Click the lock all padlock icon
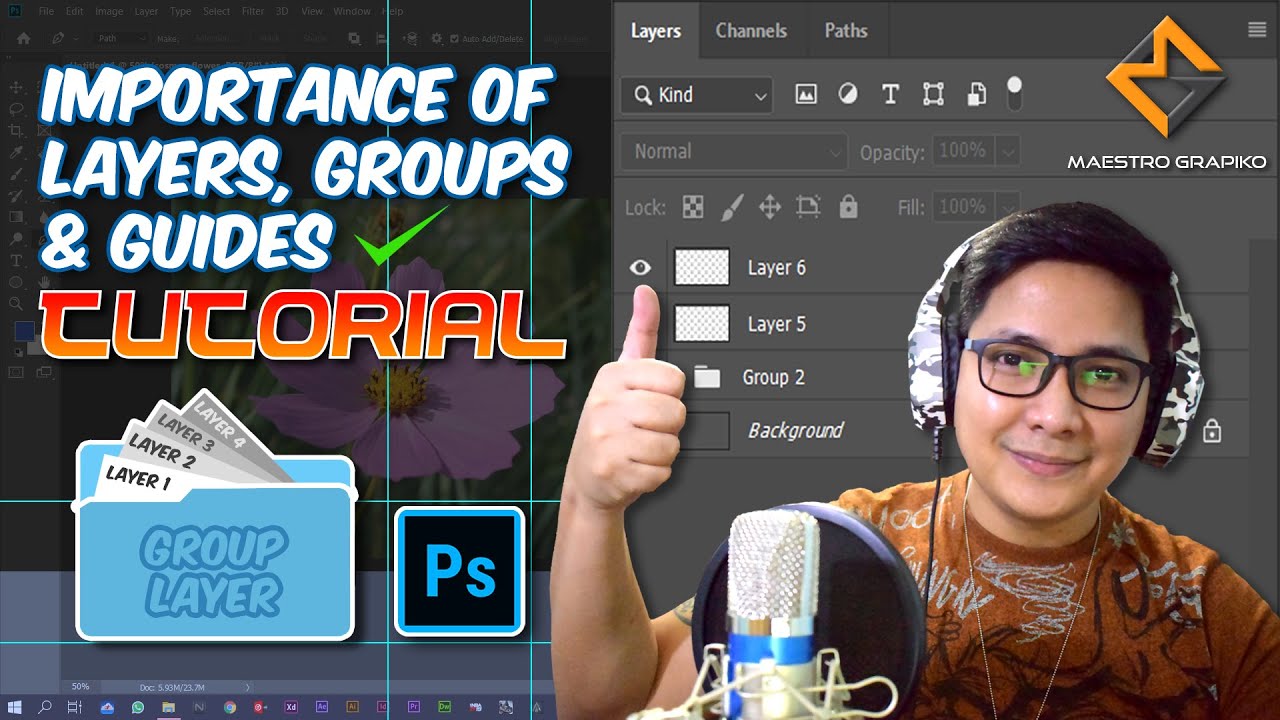 [x=848, y=207]
